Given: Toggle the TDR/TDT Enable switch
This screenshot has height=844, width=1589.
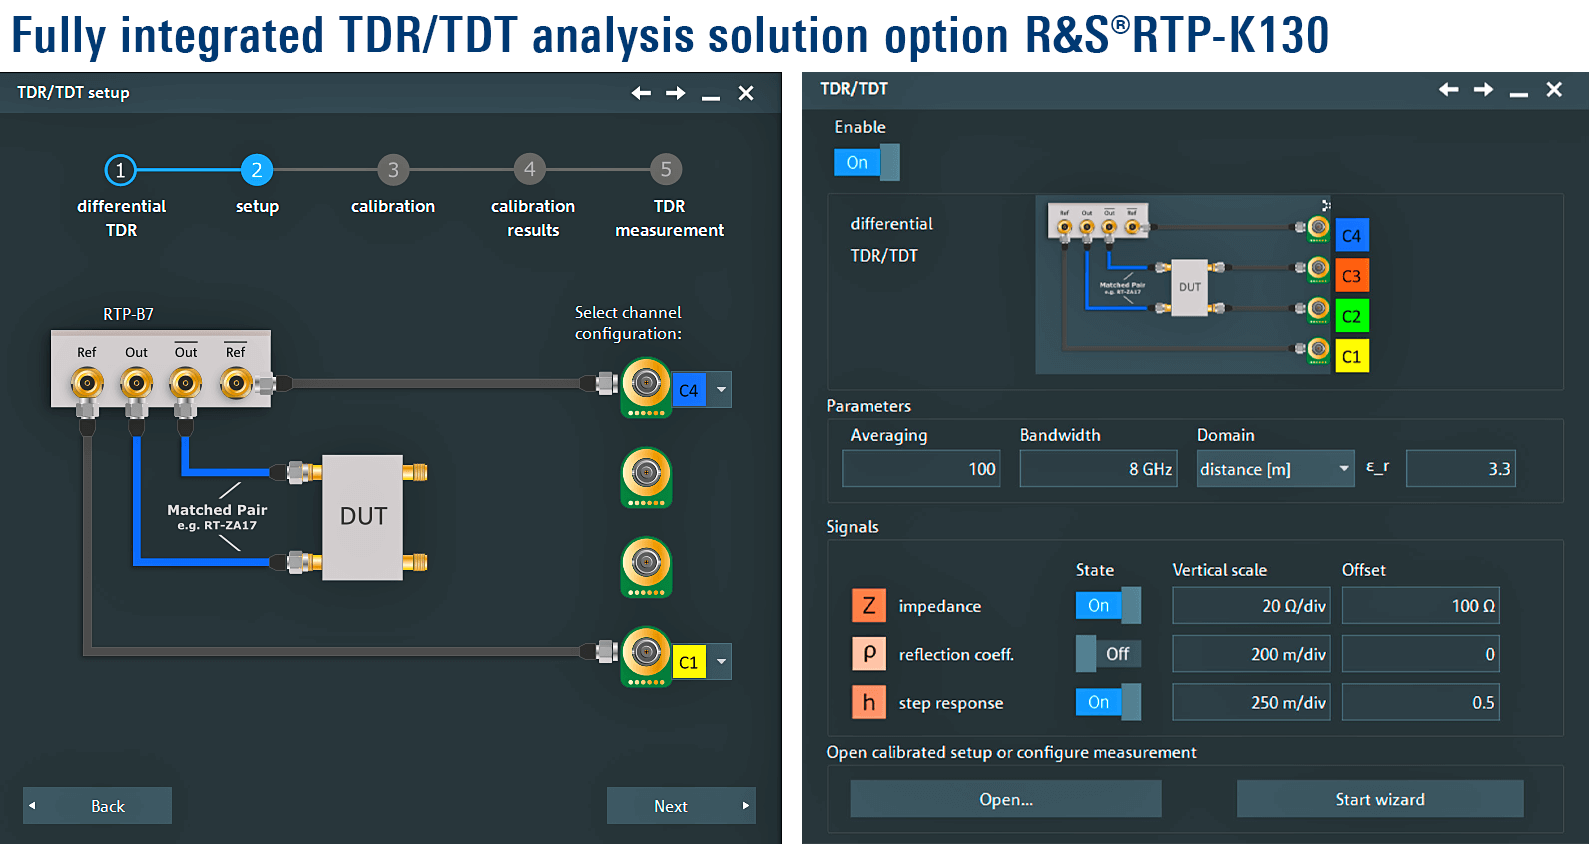Looking at the screenshot, I should click(867, 162).
